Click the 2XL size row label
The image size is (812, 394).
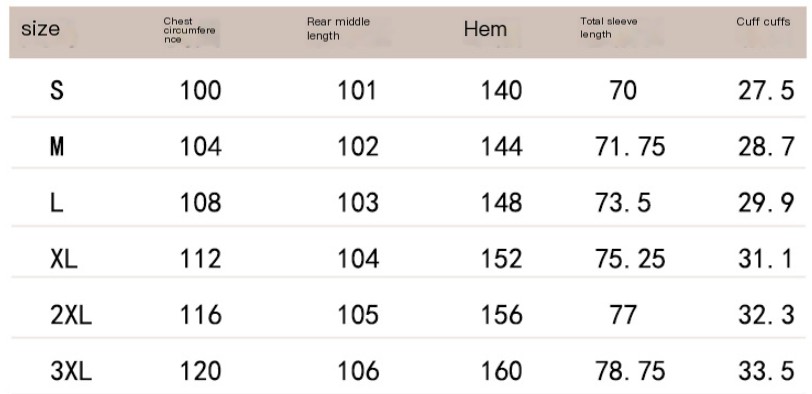(71, 315)
